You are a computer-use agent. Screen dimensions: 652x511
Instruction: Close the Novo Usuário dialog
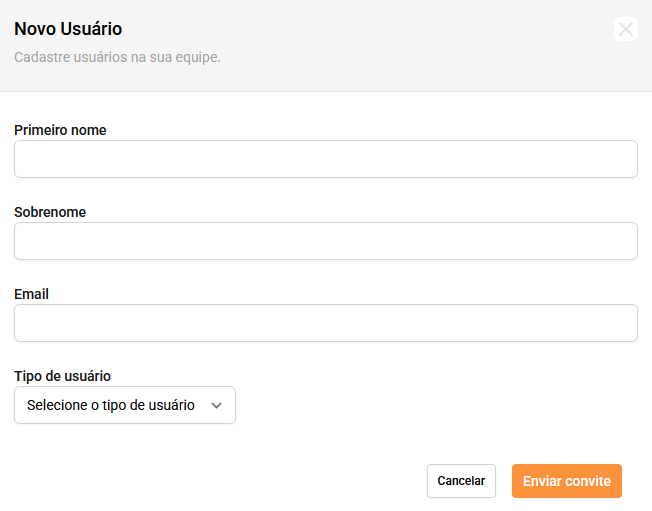(626, 29)
